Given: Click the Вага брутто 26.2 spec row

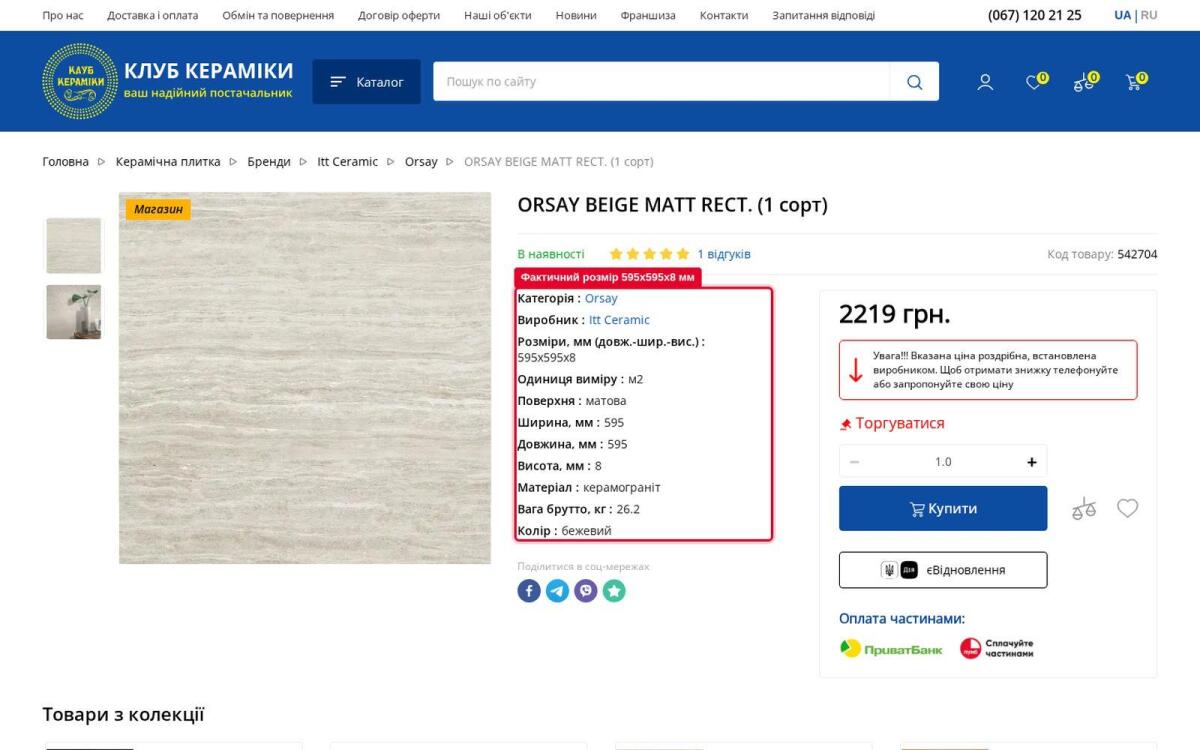Looking at the screenshot, I should [578, 509].
